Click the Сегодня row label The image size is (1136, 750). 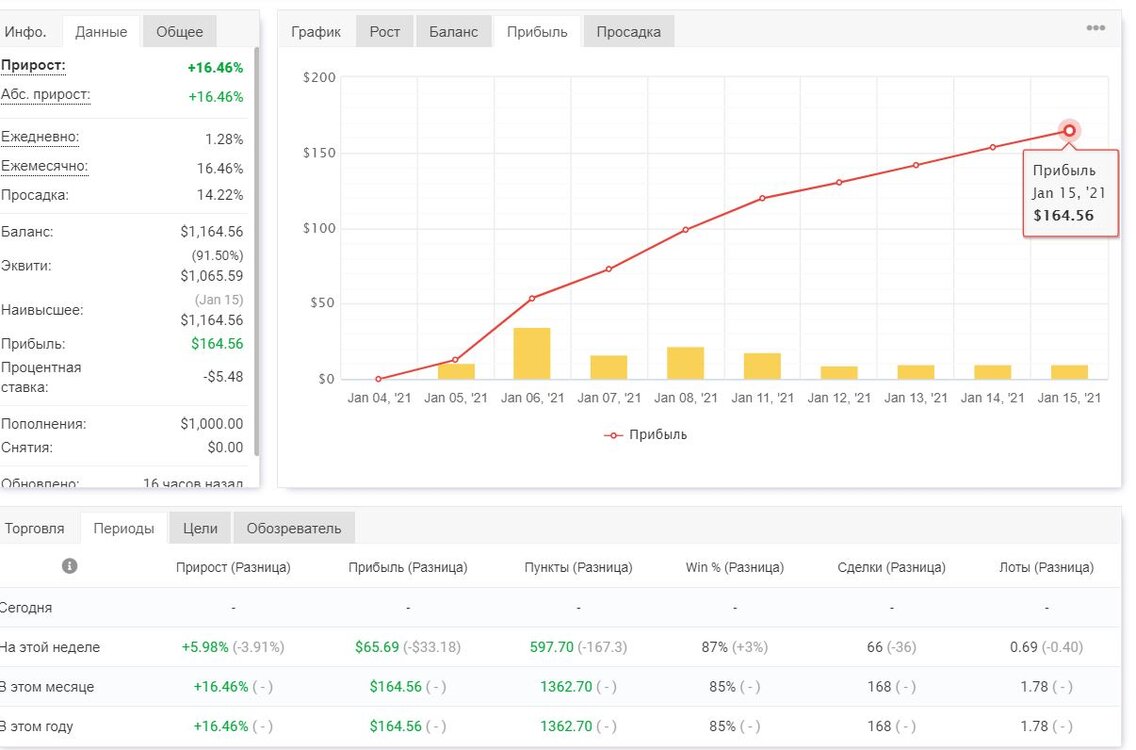pos(25,607)
